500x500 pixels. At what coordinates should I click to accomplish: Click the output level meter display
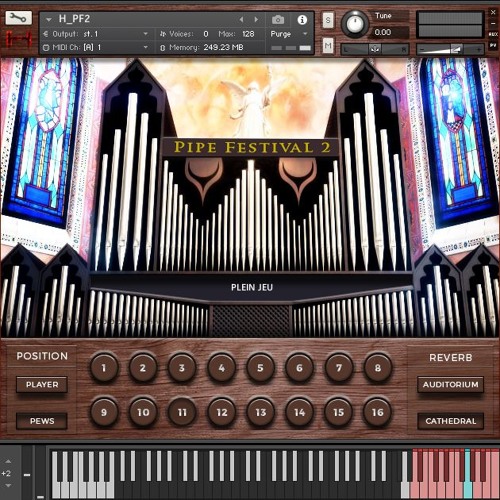(x=450, y=24)
